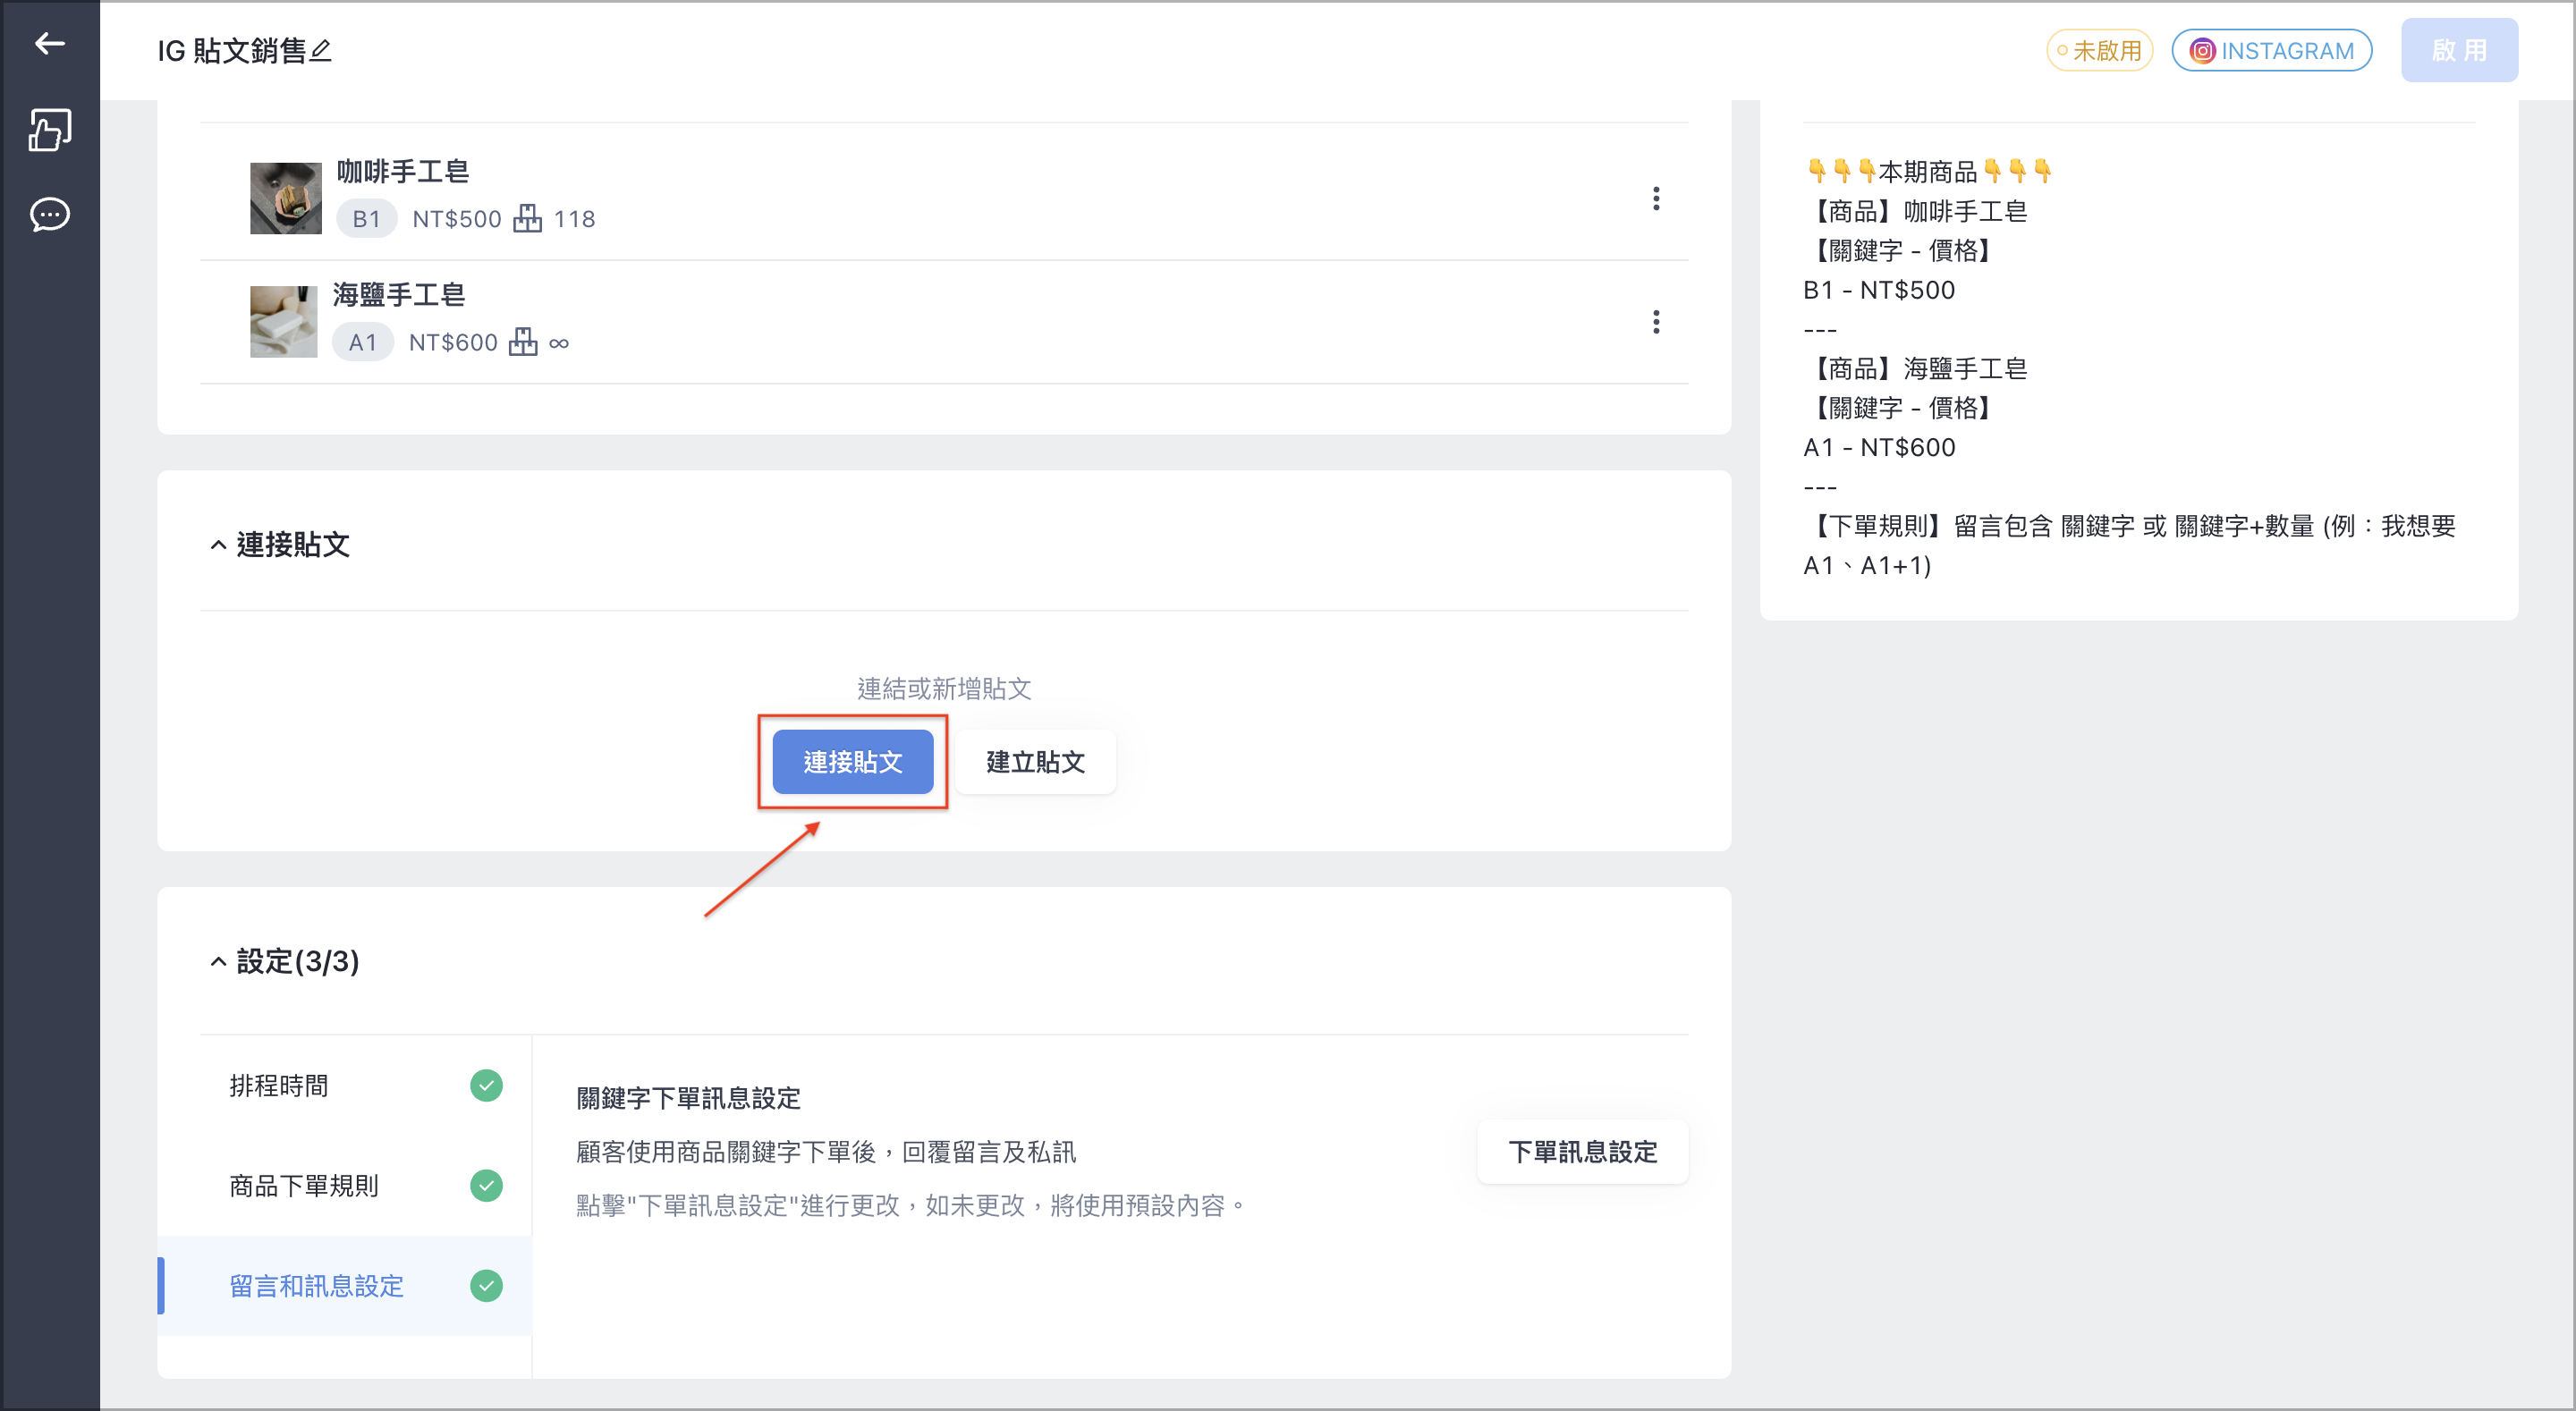
Task: Click the 【商品】海鹽手工皂 preview line
Action: pos(1915,368)
